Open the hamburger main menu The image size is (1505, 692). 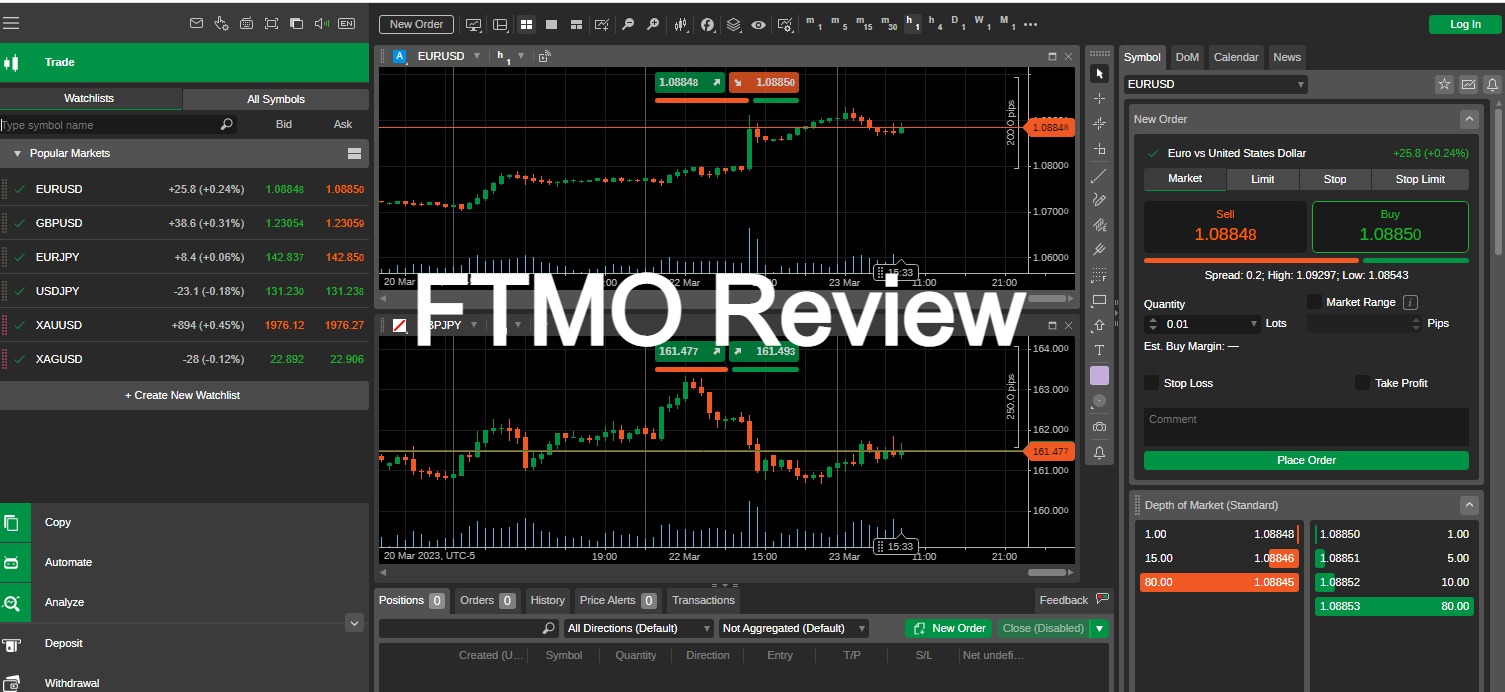(x=12, y=23)
